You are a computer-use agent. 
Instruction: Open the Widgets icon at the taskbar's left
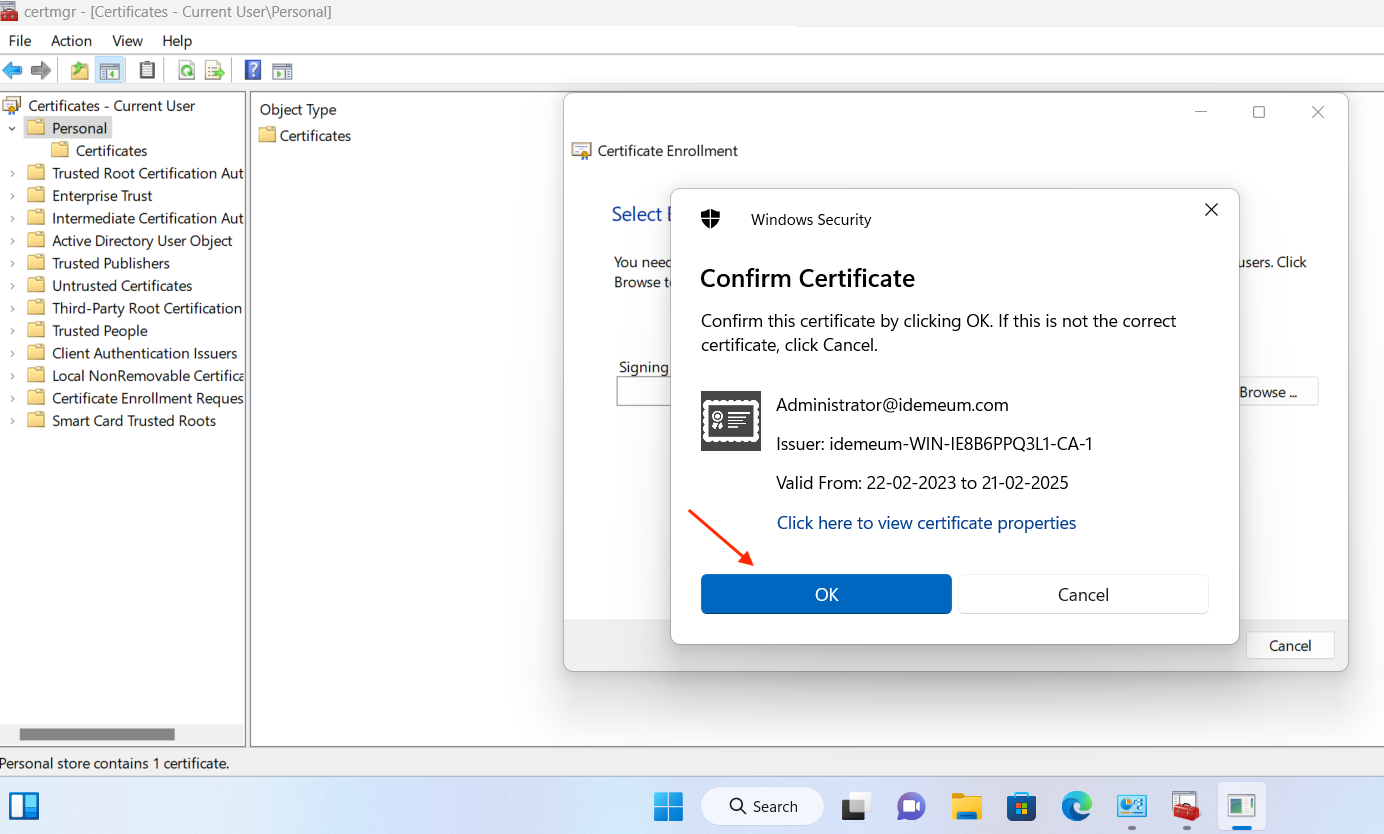[x=24, y=806]
